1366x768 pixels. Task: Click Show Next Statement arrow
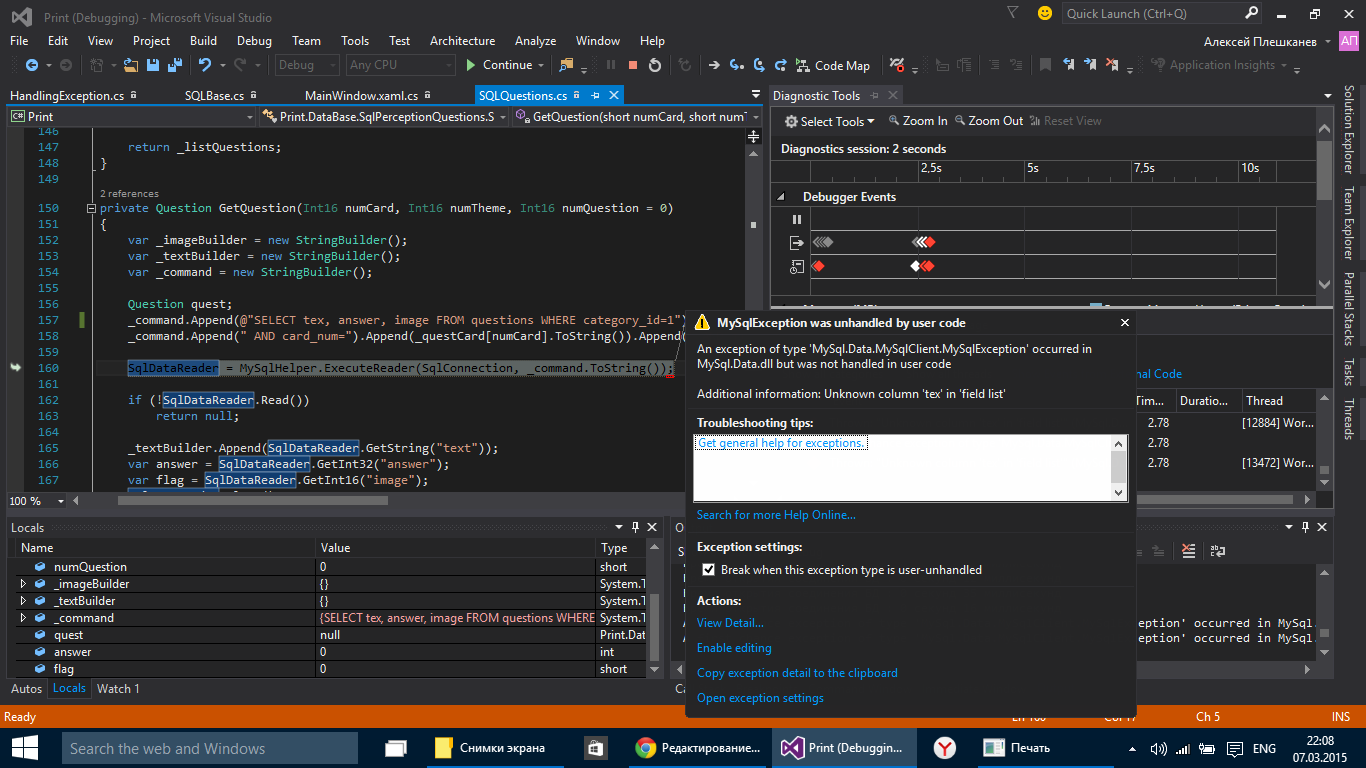[714, 65]
